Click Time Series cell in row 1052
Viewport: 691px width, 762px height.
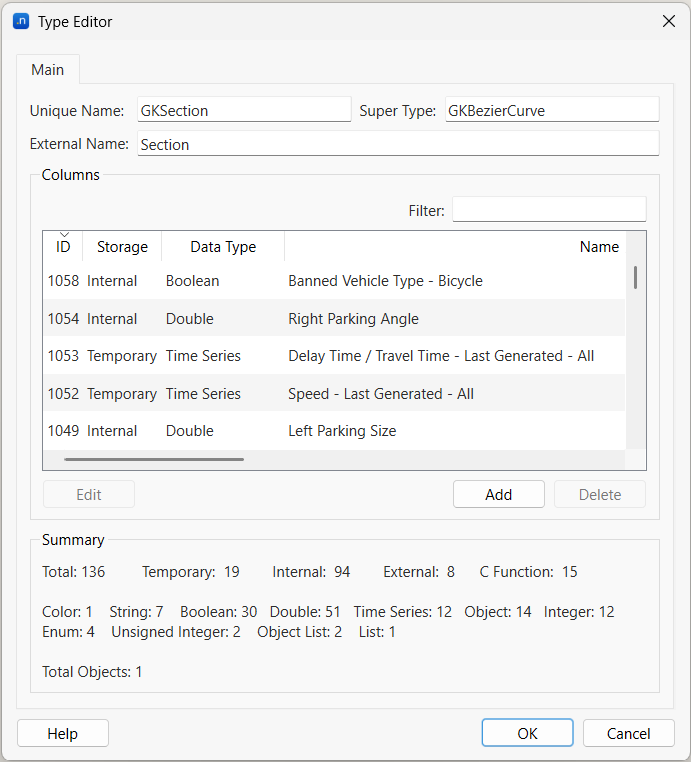(x=203, y=394)
